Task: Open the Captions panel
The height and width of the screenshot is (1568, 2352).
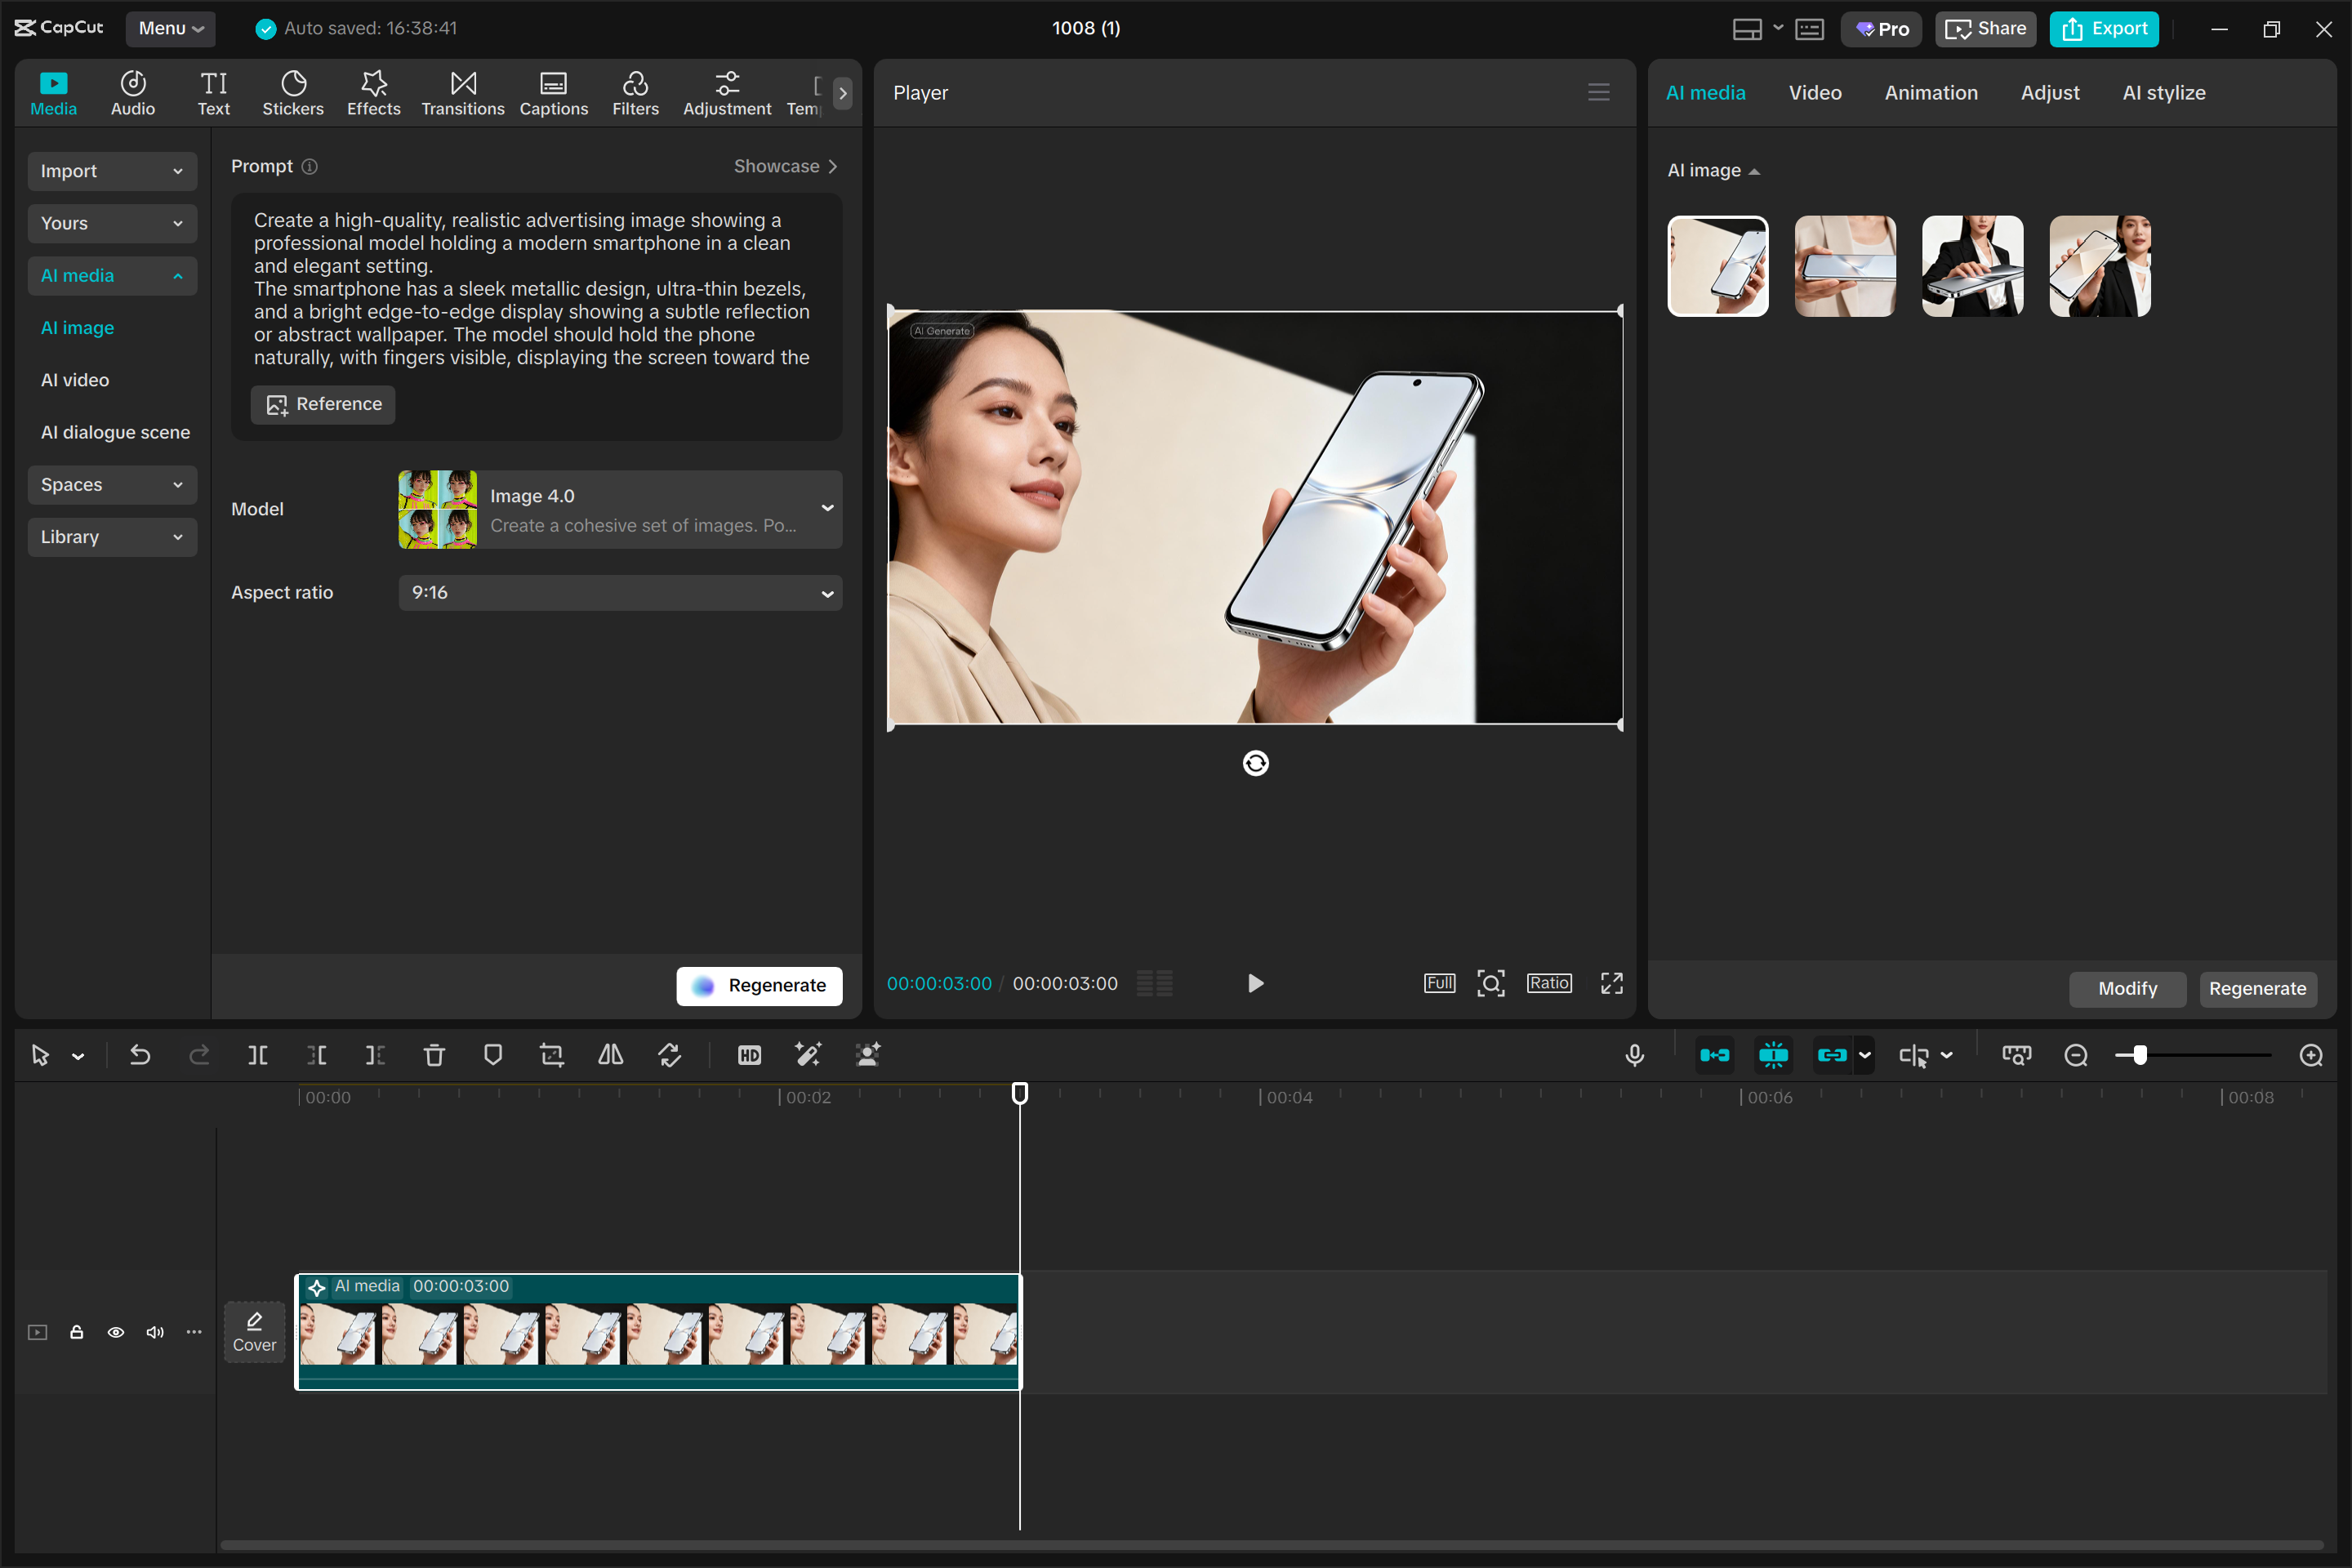Action: coord(554,93)
